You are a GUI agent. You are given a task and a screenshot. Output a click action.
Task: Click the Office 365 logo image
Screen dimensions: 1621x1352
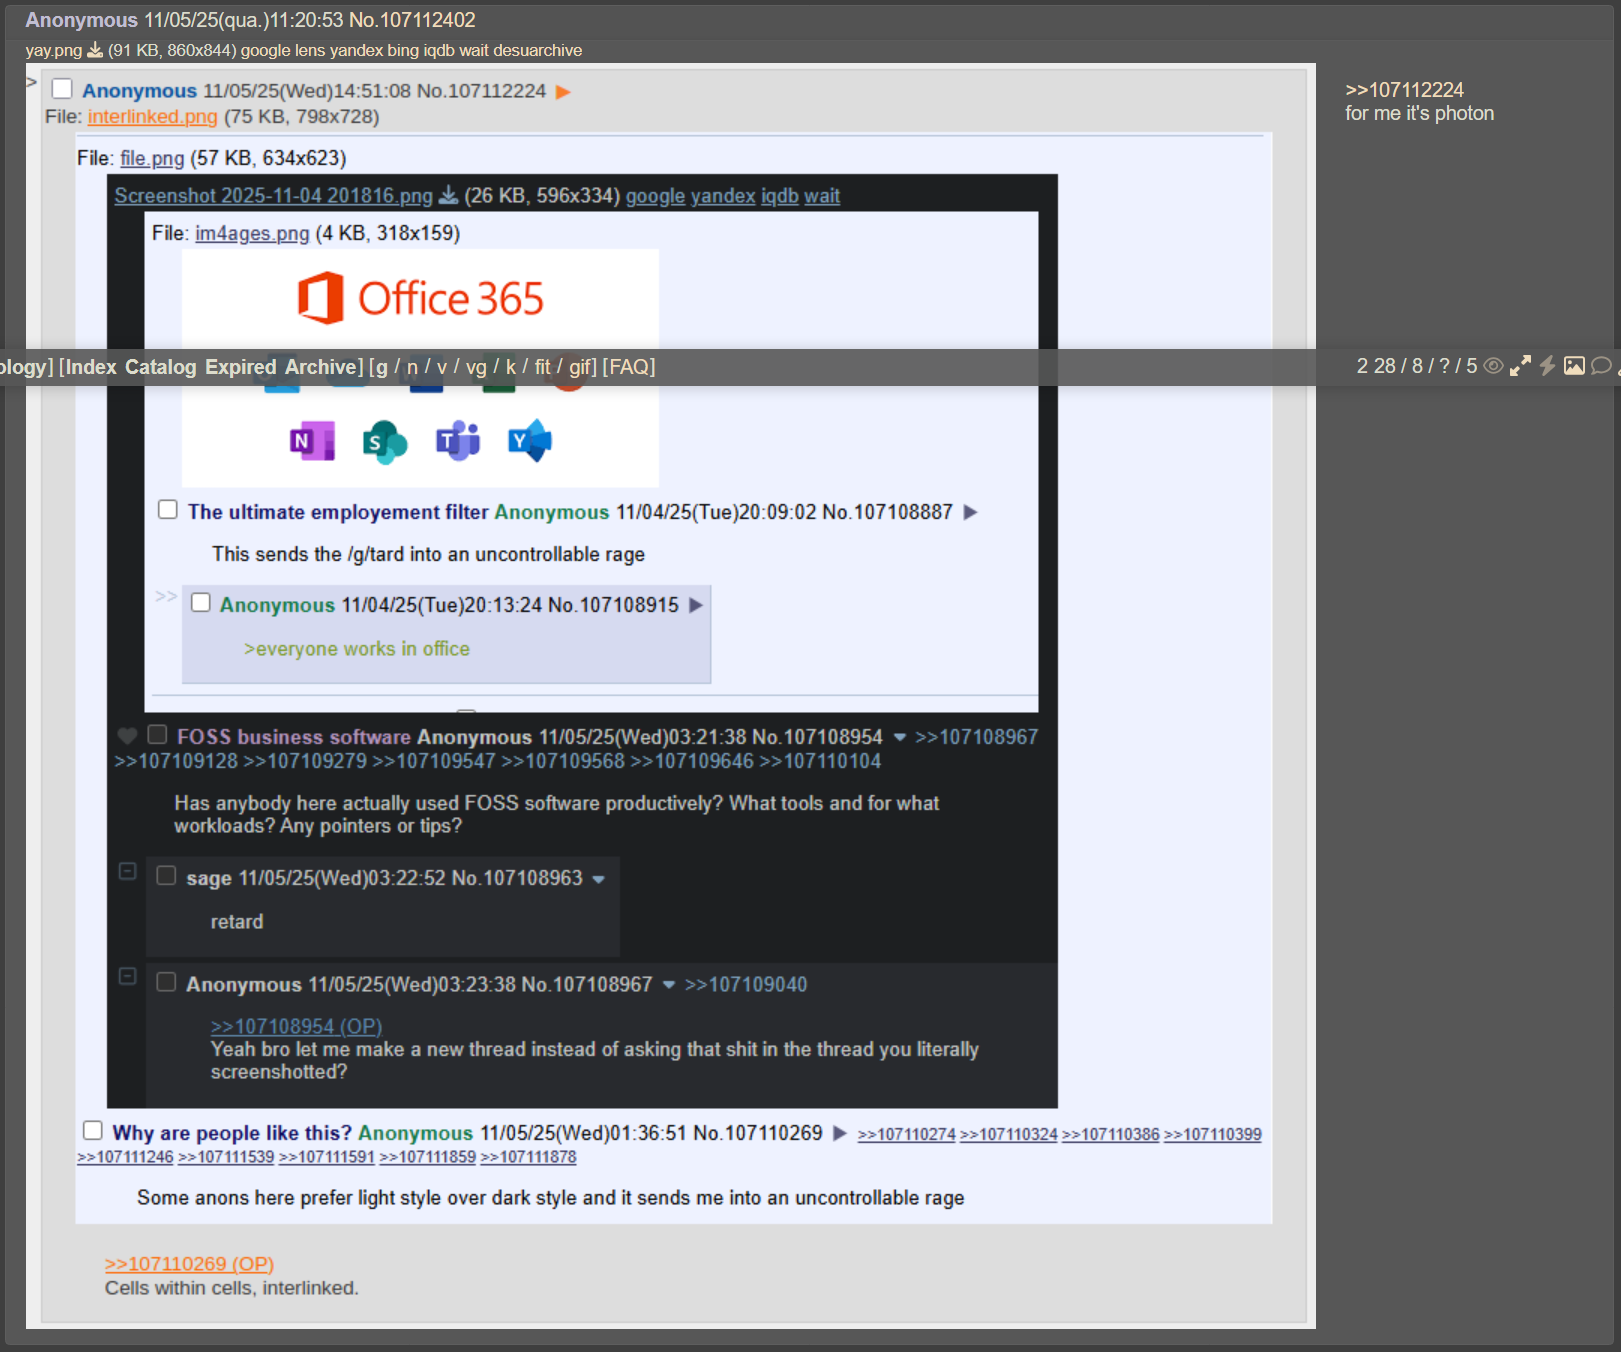coord(420,298)
